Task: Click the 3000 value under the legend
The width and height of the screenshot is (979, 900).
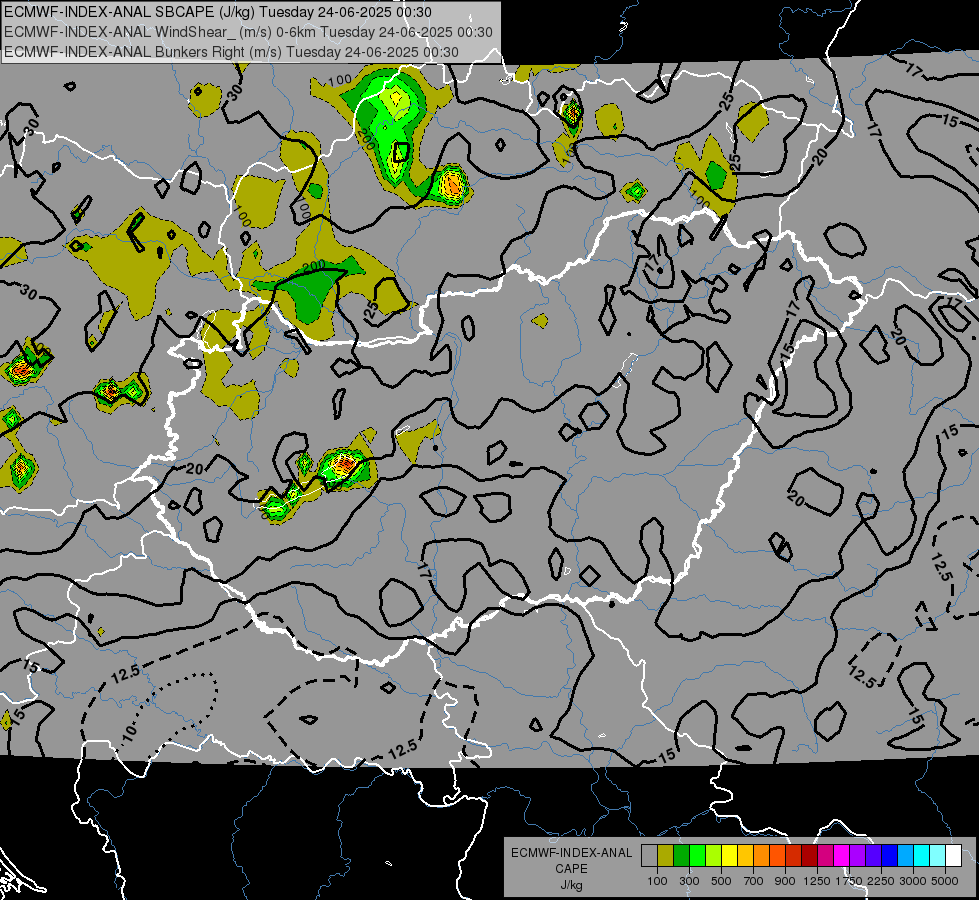Action: (913, 881)
